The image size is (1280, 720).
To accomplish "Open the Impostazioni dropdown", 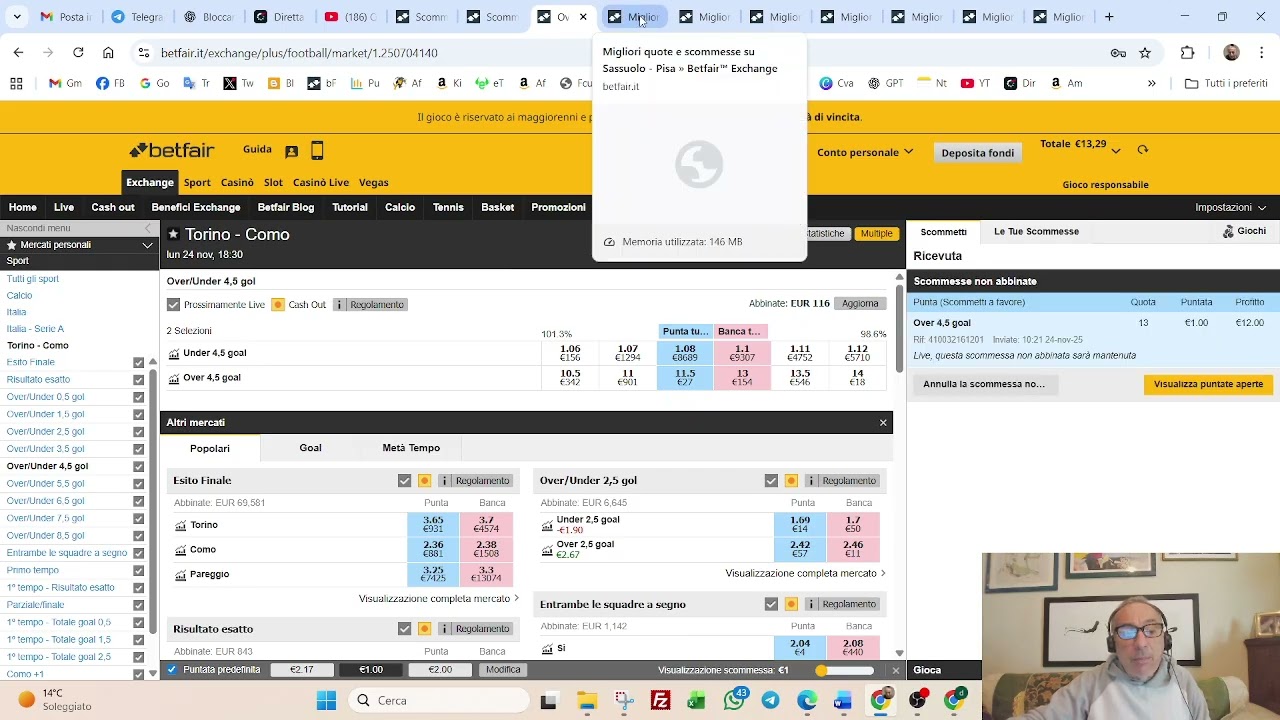I will [x=1230, y=207].
